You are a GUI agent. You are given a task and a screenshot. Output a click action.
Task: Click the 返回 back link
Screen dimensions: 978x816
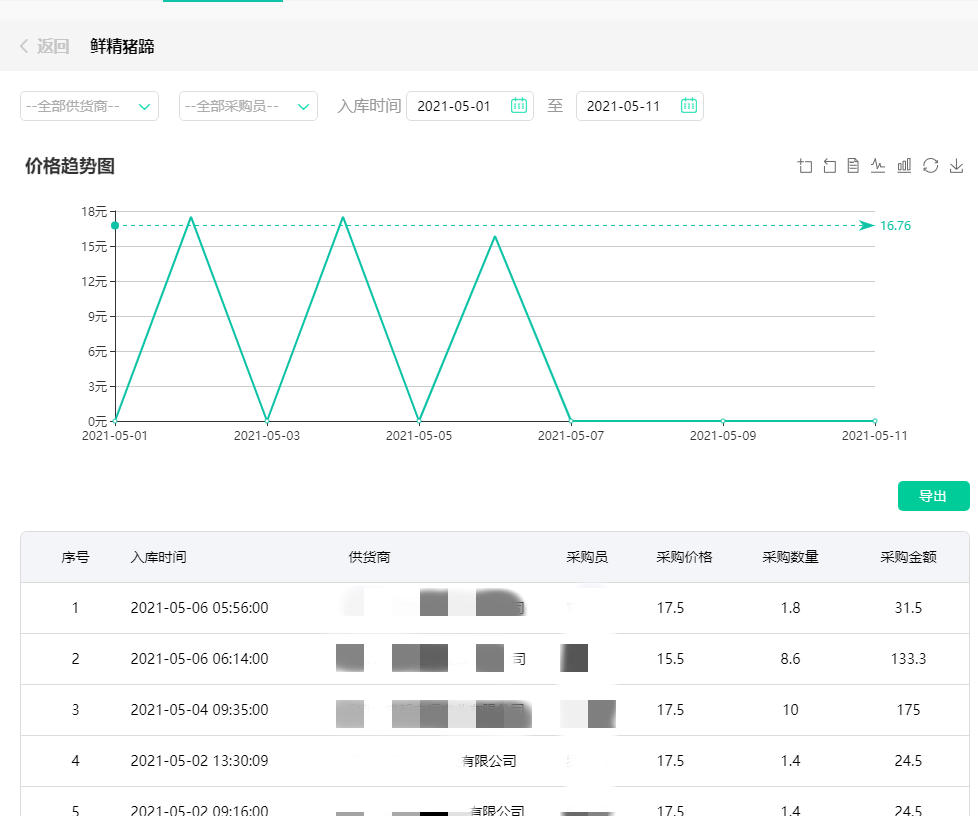coord(45,46)
